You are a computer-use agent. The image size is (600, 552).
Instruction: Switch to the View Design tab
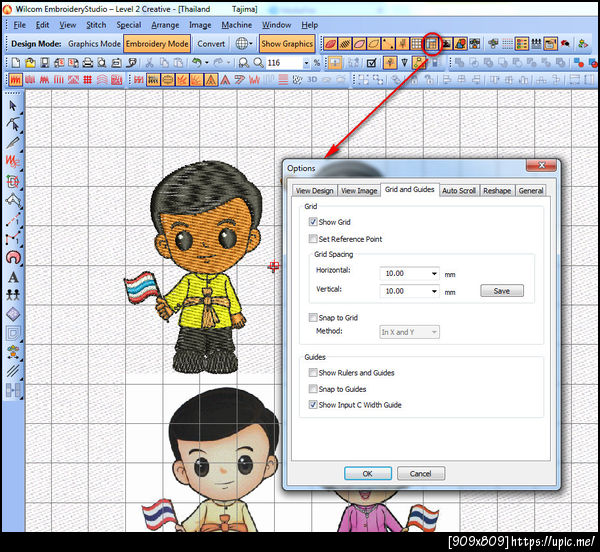315,191
